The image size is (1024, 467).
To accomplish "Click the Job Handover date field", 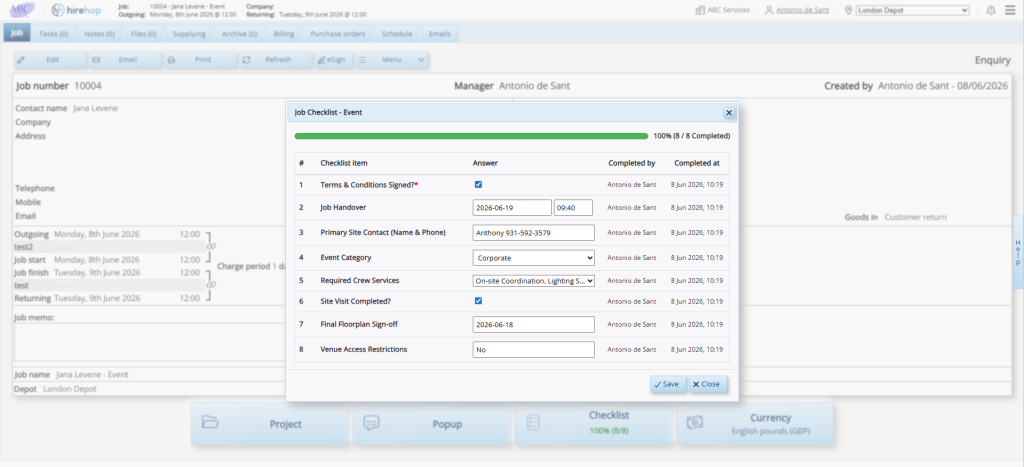I will pos(512,208).
